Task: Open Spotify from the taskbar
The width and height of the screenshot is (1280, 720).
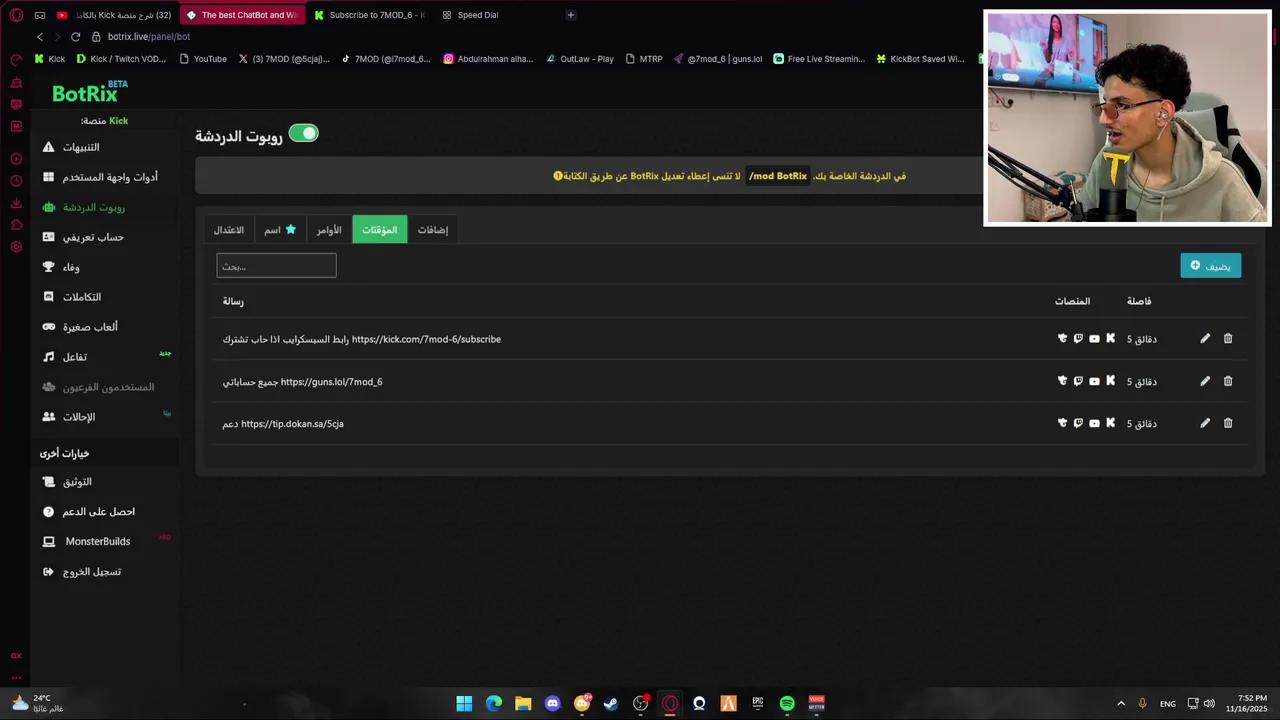Action: (787, 704)
